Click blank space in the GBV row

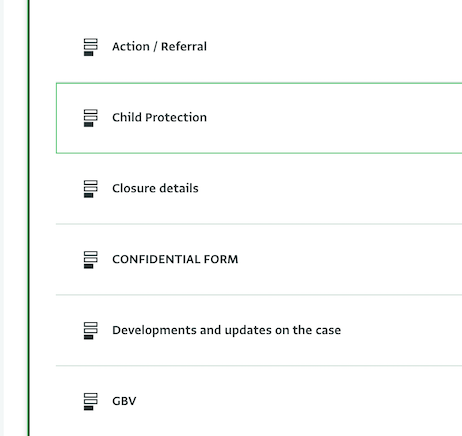300,401
